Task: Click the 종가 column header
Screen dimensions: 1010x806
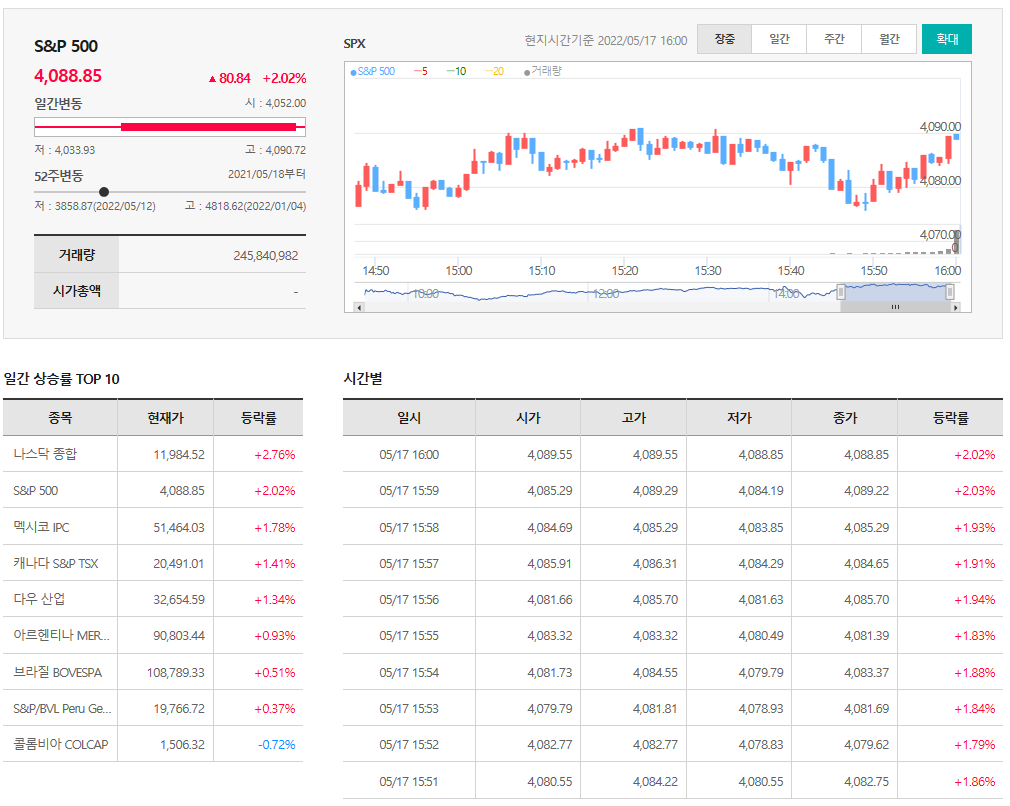Action: pos(845,417)
